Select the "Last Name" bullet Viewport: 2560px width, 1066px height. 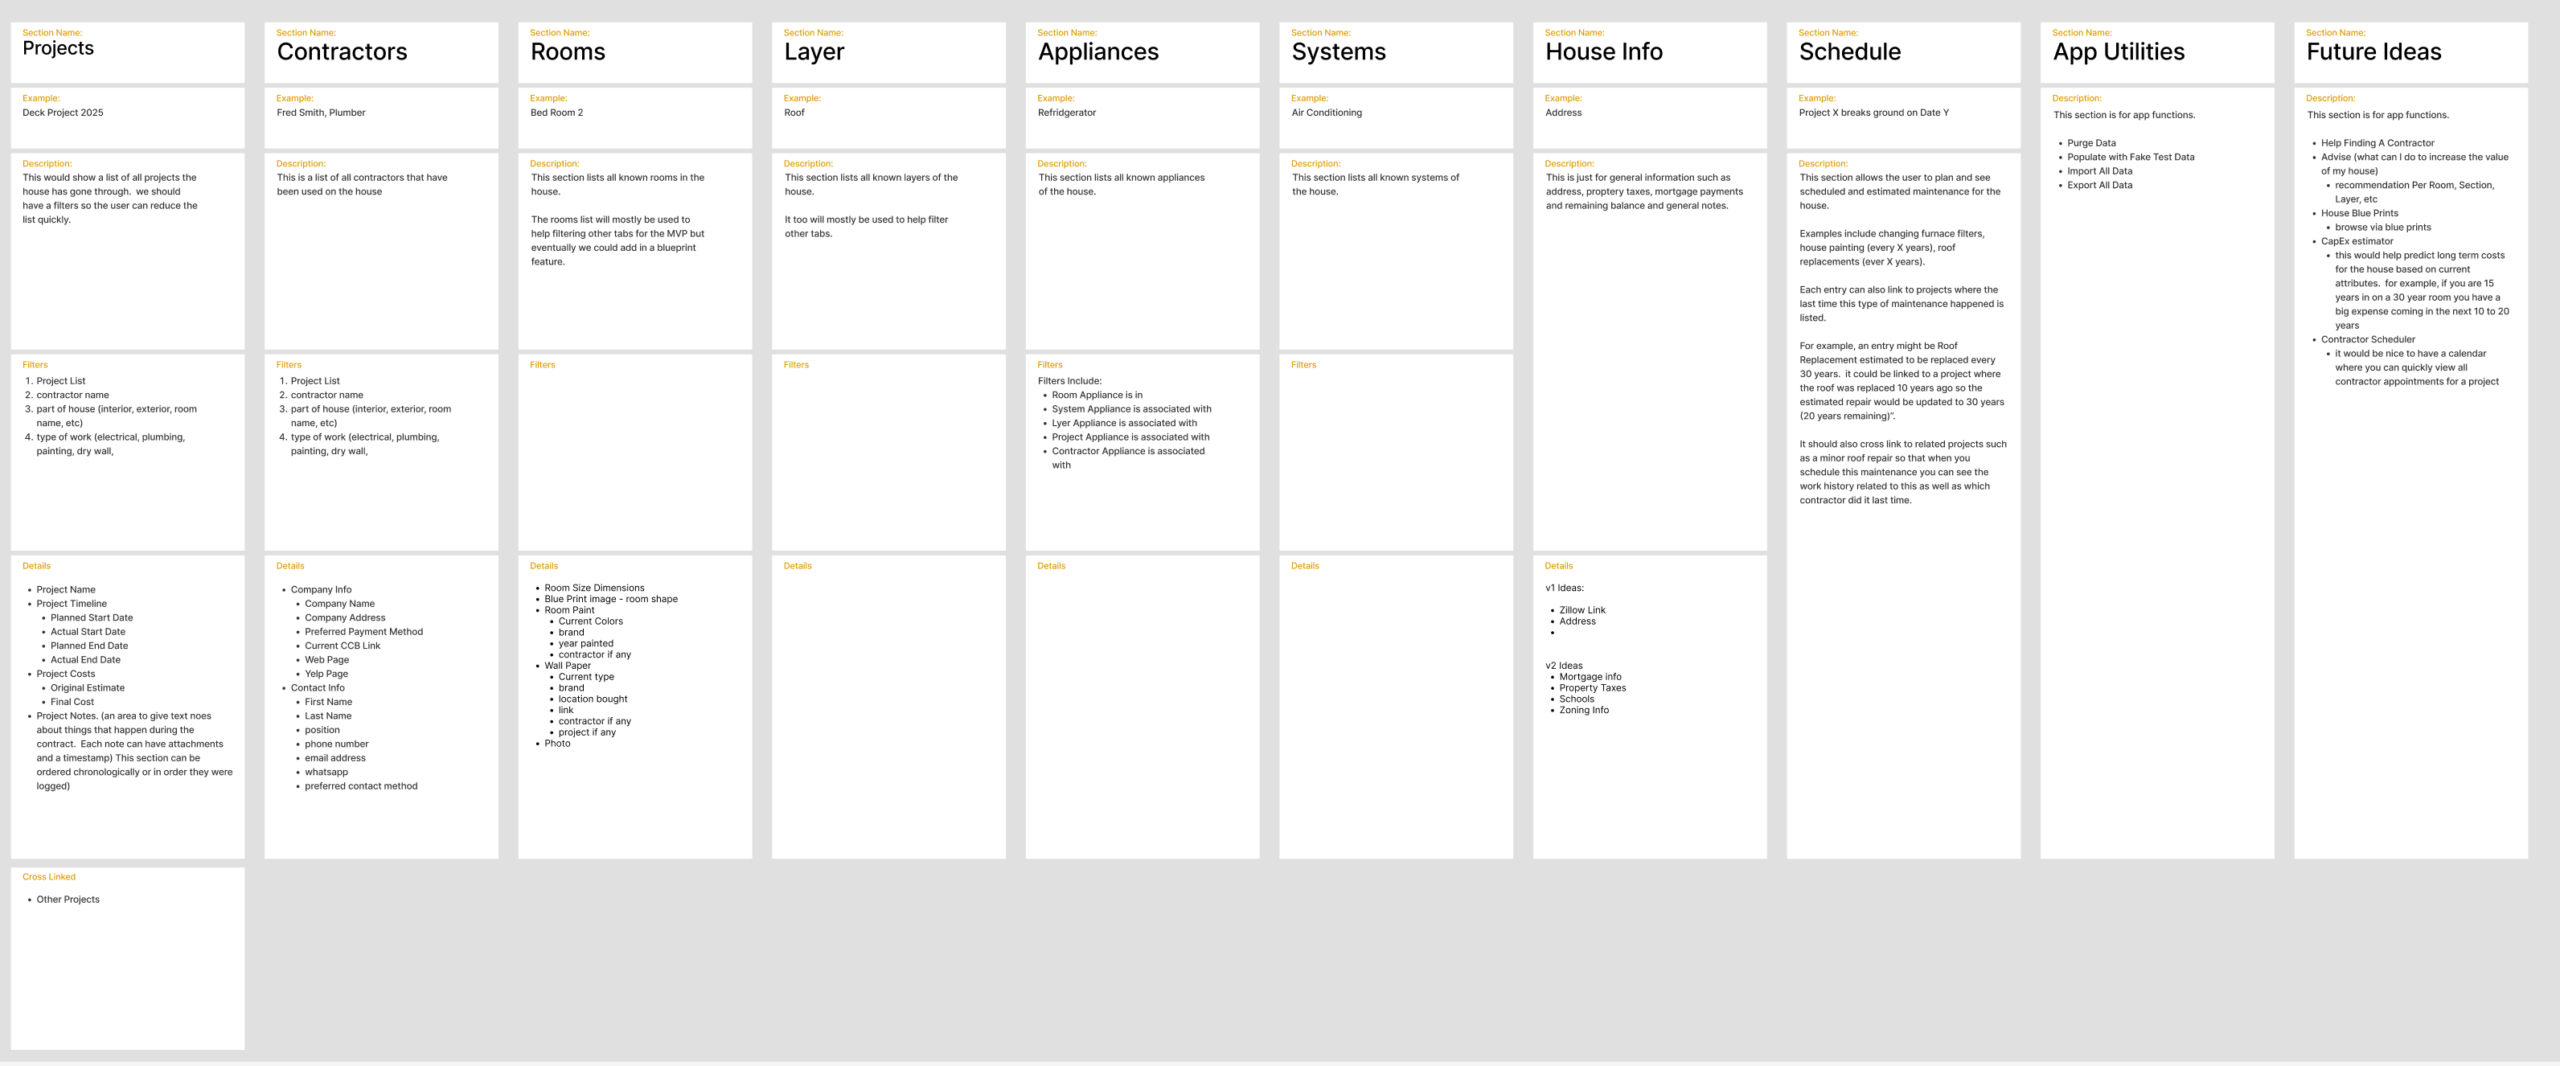328,716
